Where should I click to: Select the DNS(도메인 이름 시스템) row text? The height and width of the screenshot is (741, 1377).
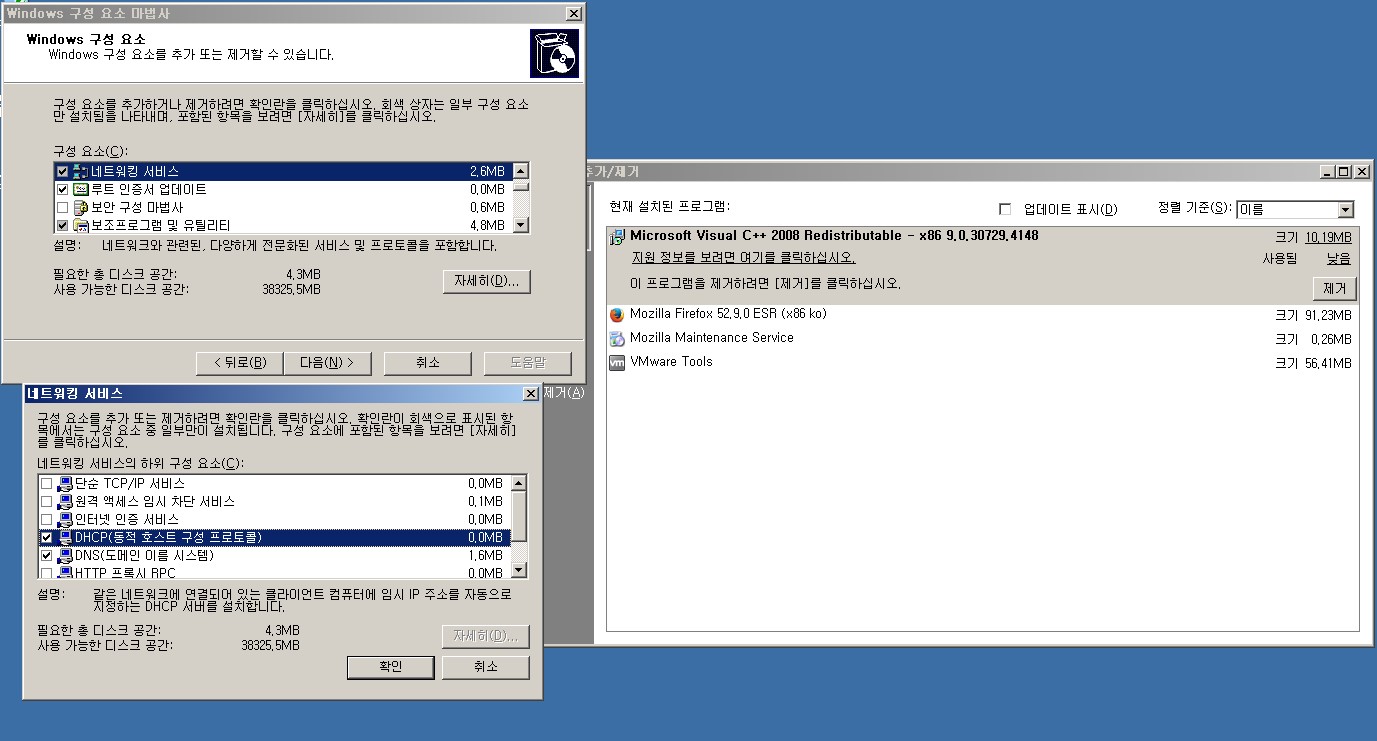144,556
